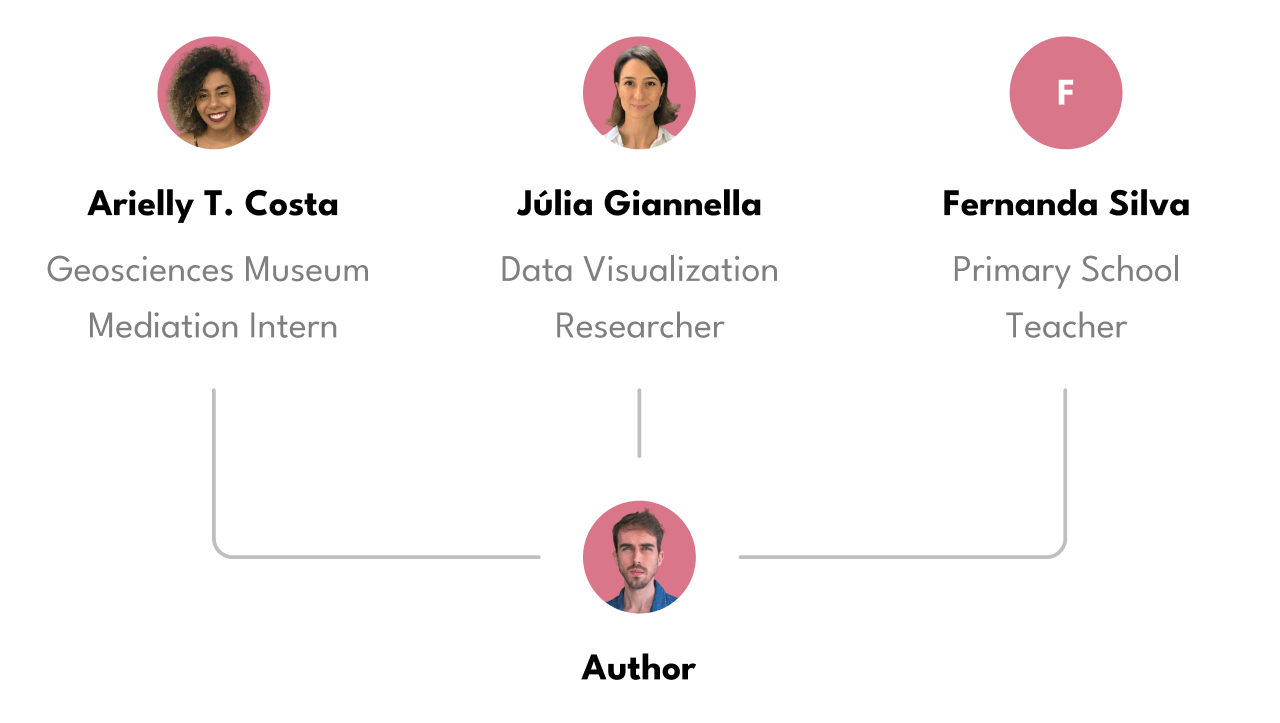Screen dimensions: 1280x723
Task: Click the Author label
Action: coord(639,668)
